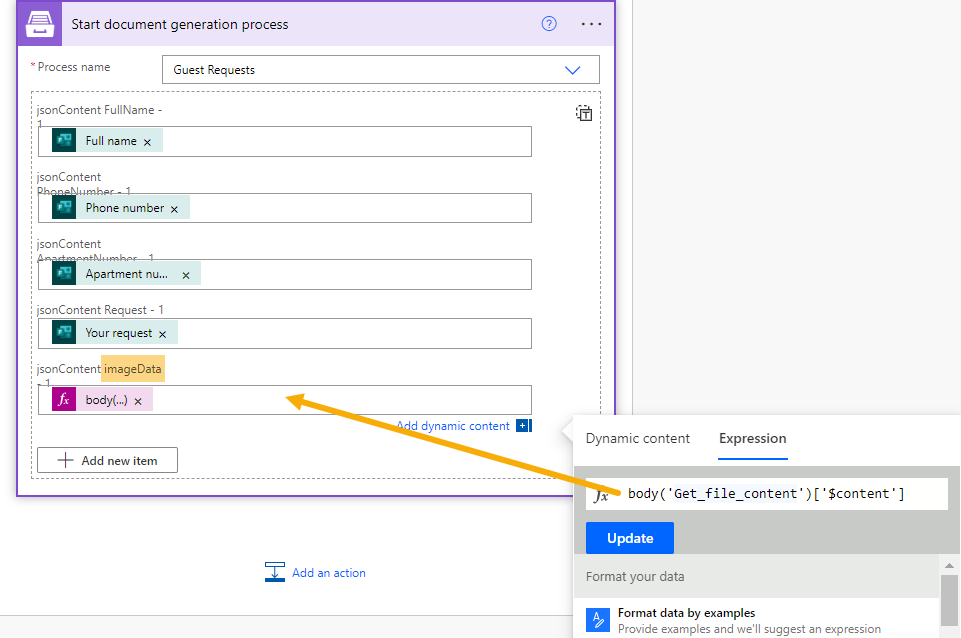Click the Format your data section header
This screenshot has width=961, height=638.
756,576
